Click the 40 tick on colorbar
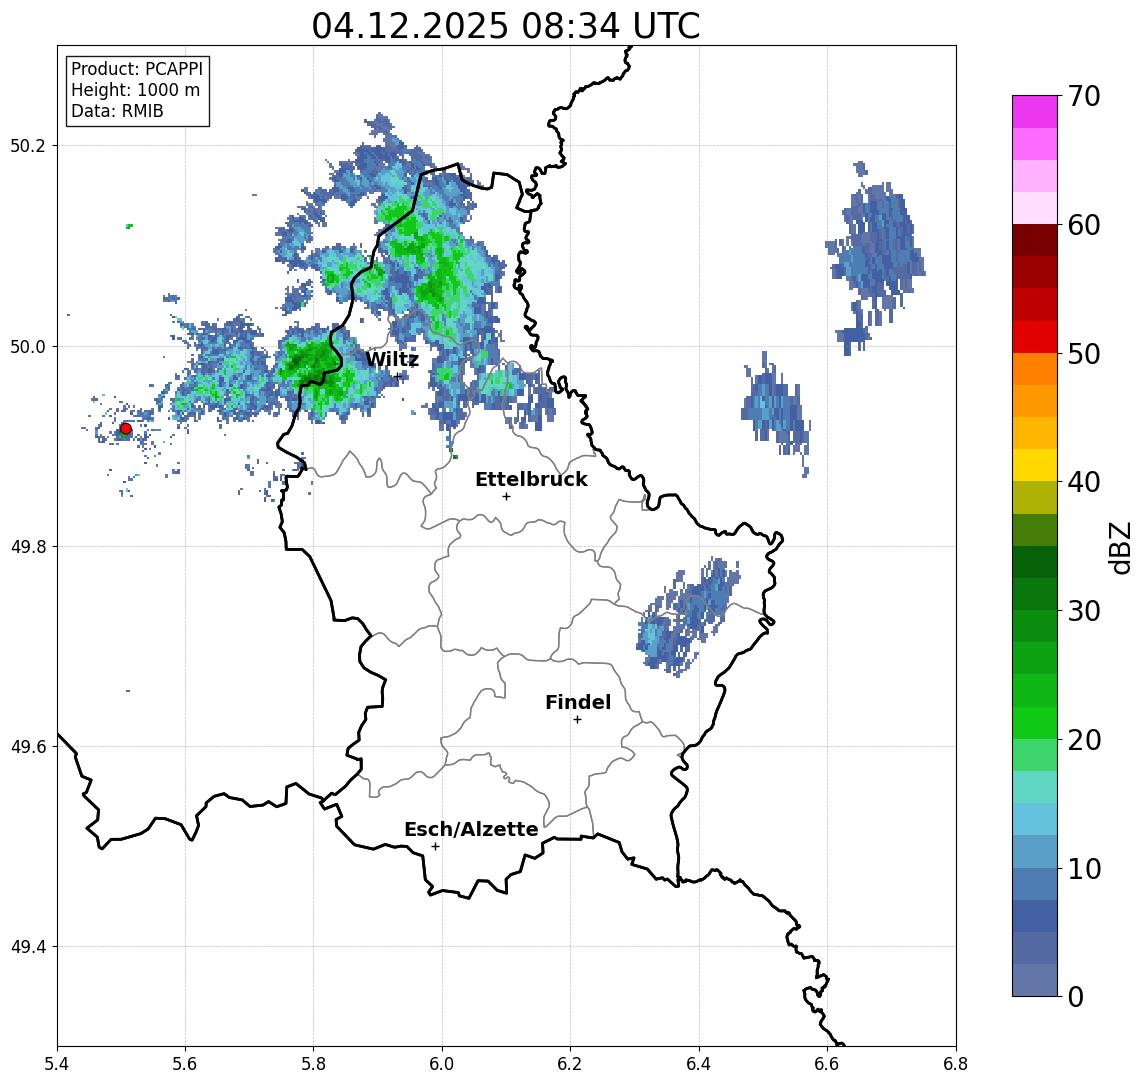 click(1084, 482)
